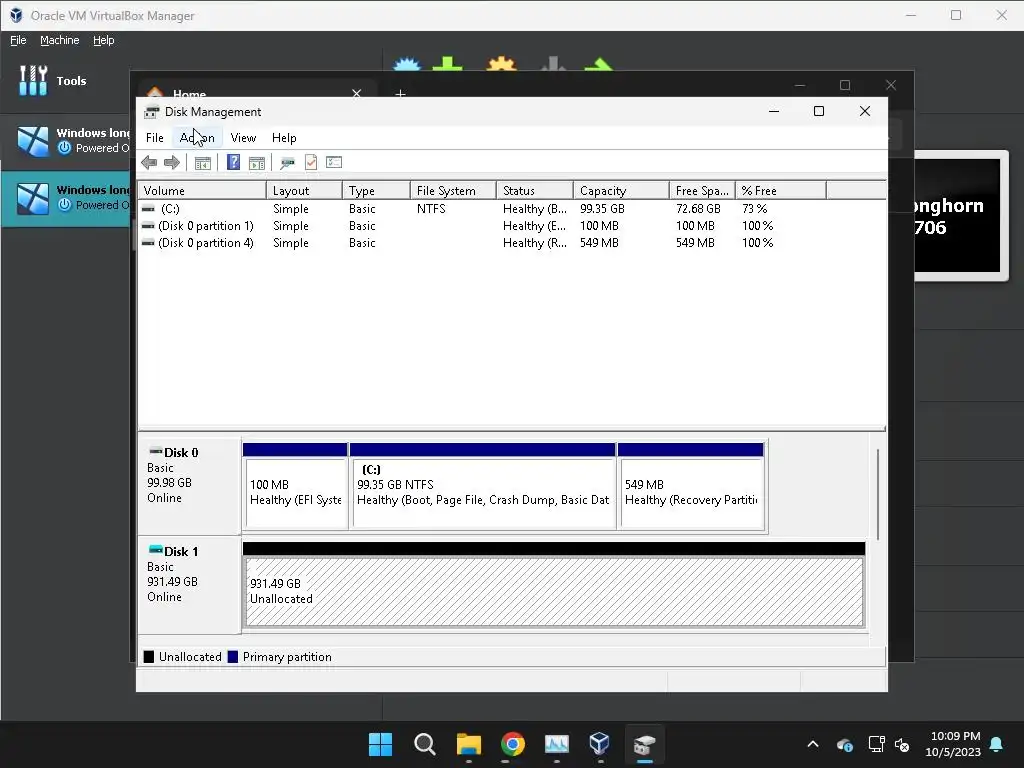Viewport: 1024px width, 768px height.
Task: Click the Properties checkmark page toolbar icon
Action: tap(311, 163)
